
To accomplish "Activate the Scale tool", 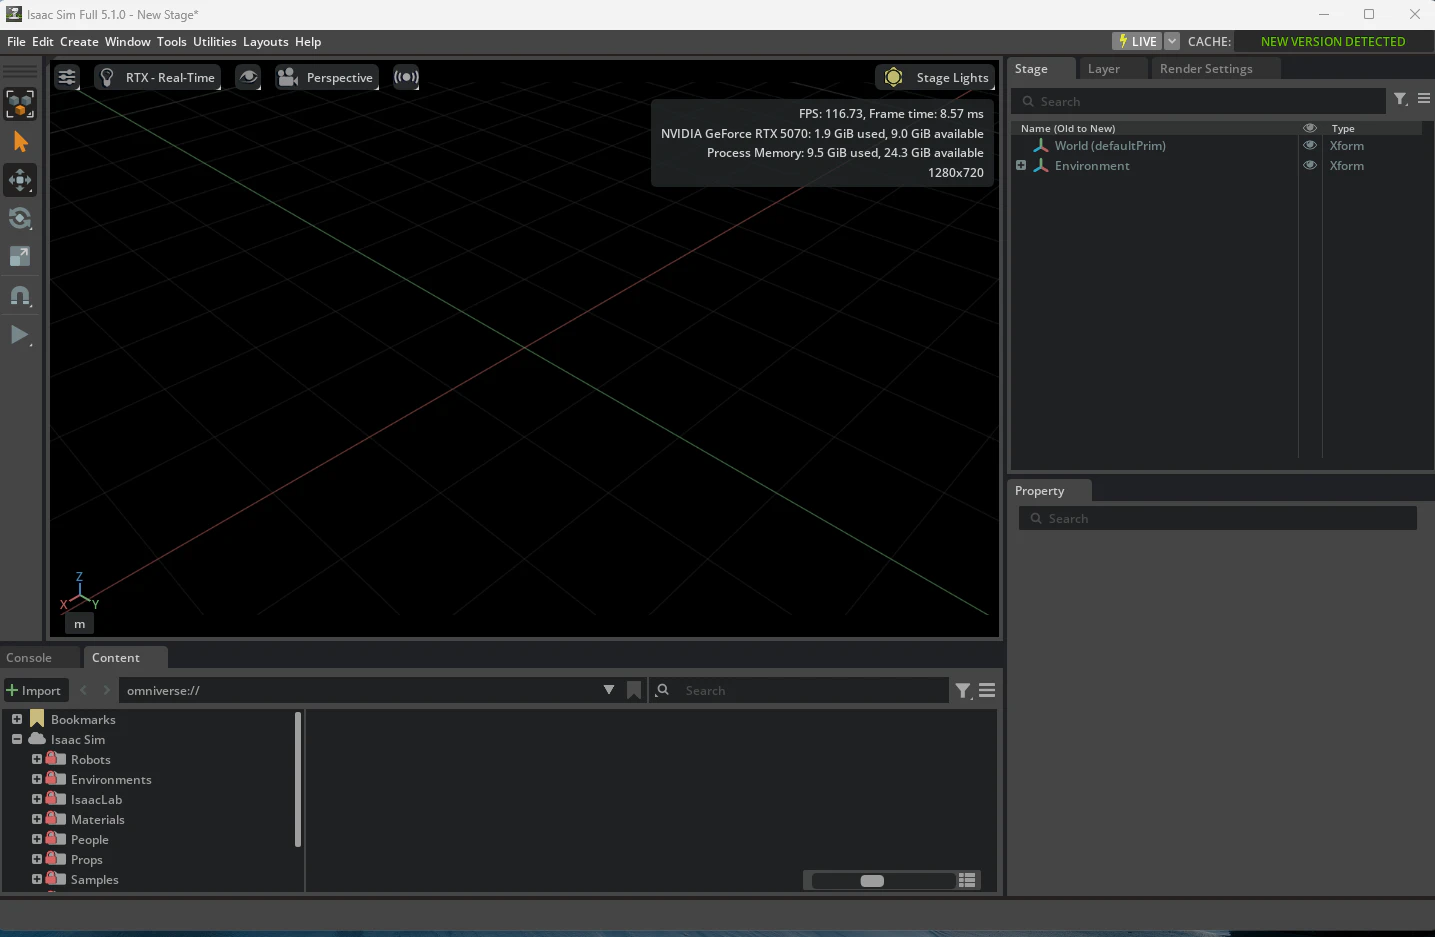I will 20,256.
